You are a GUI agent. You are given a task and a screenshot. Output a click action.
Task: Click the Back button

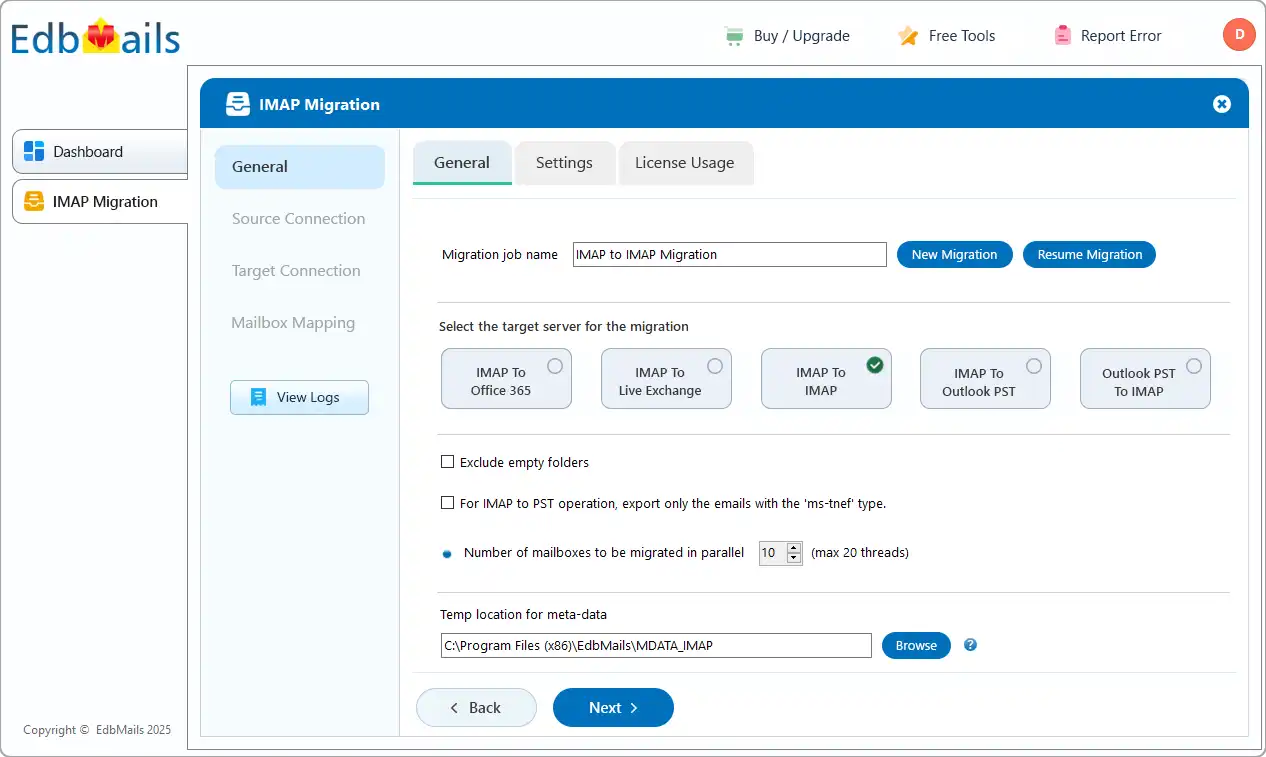click(476, 707)
